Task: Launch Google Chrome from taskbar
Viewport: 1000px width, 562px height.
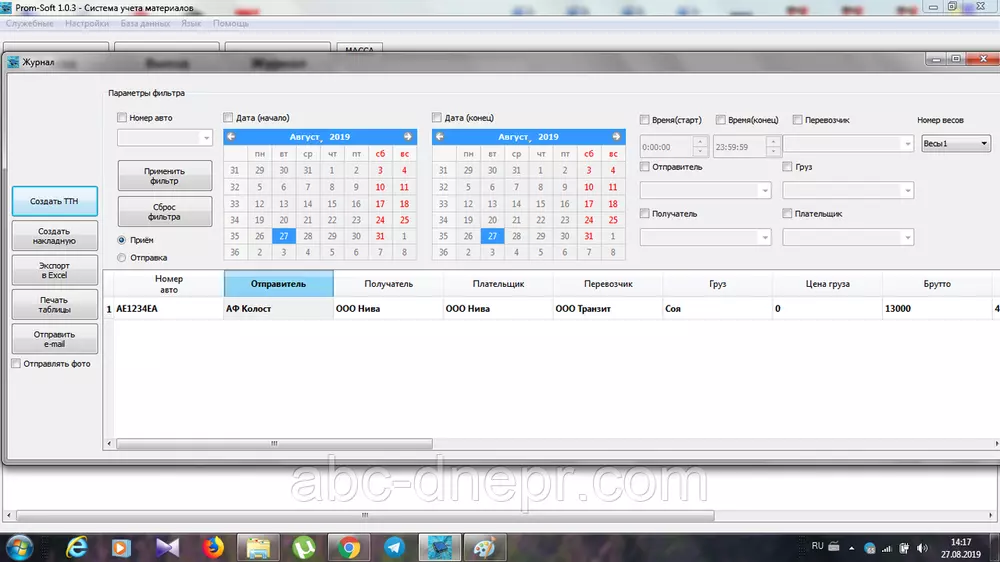Action: point(349,547)
